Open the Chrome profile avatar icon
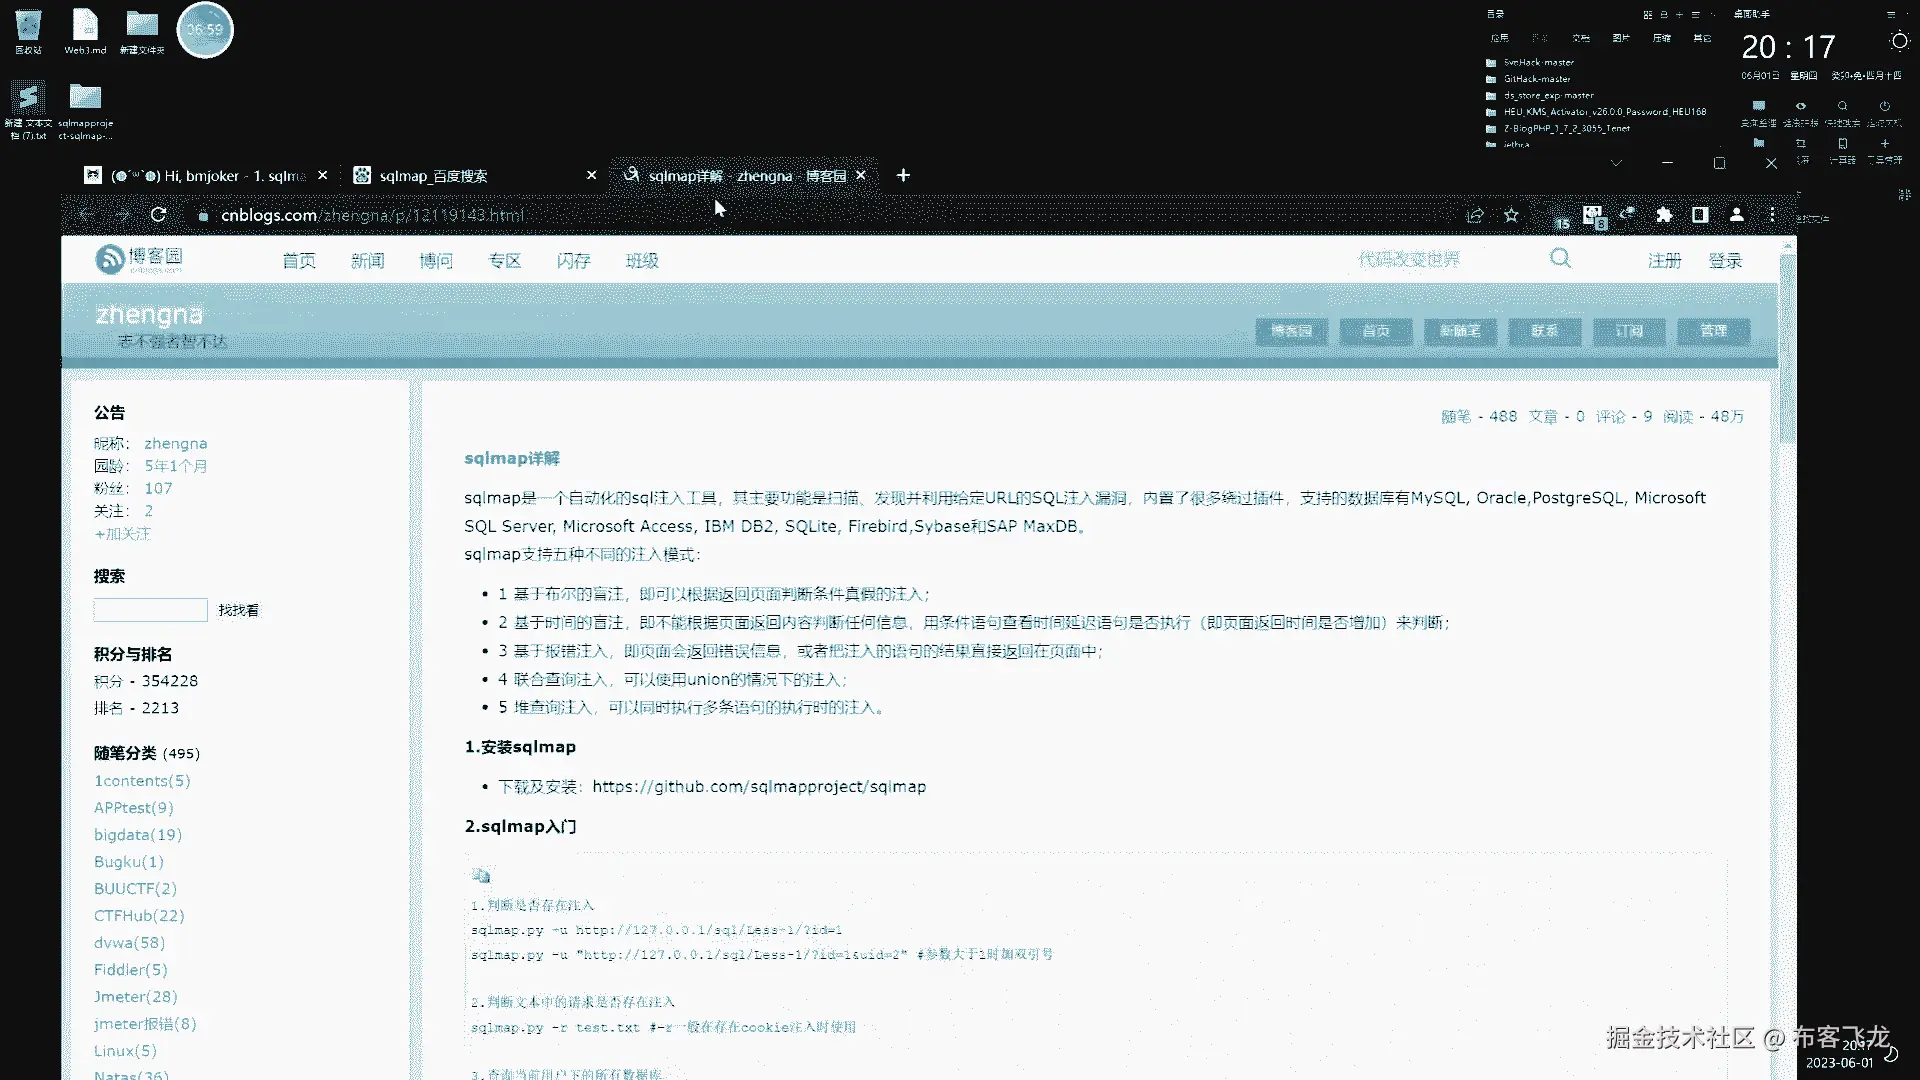 click(1736, 215)
